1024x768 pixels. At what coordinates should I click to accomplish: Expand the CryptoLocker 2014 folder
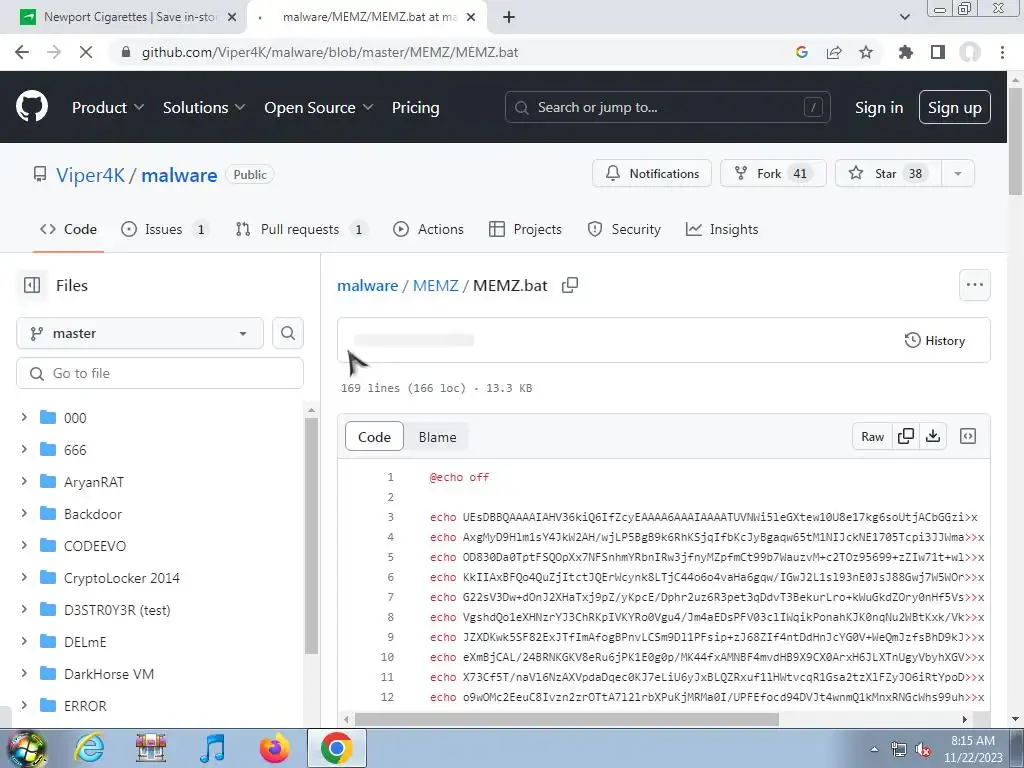(24, 577)
